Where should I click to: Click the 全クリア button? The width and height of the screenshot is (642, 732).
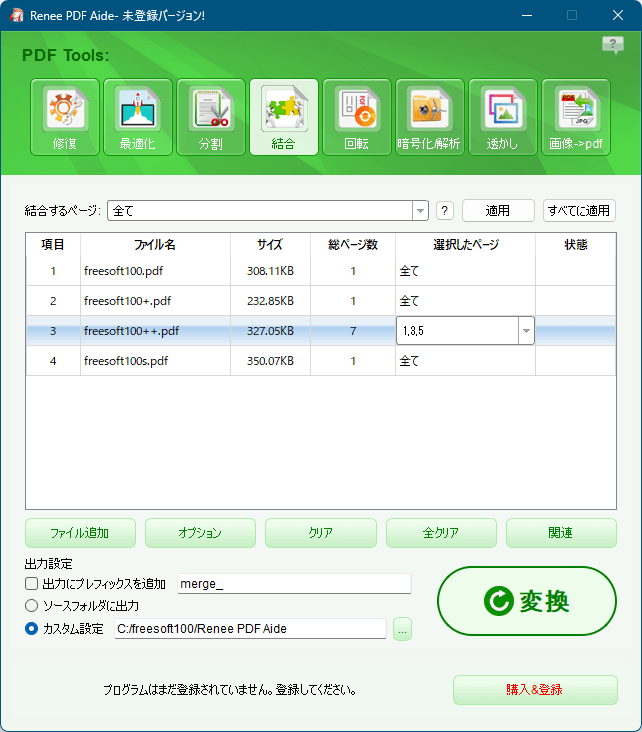(441, 533)
